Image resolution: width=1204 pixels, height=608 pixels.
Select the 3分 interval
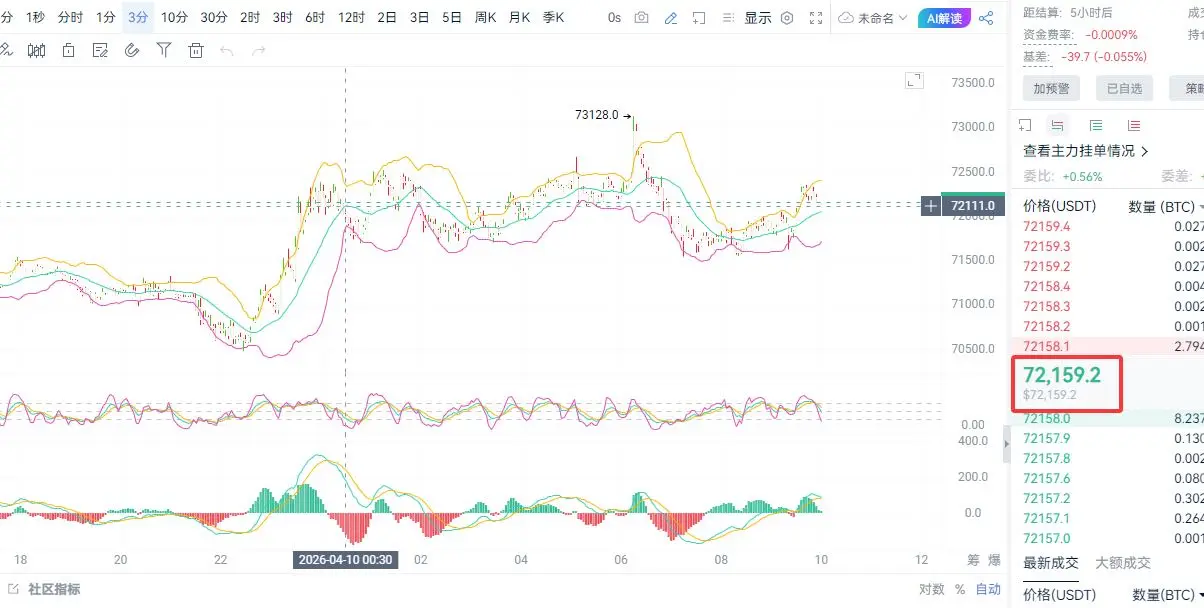(x=138, y=17)
